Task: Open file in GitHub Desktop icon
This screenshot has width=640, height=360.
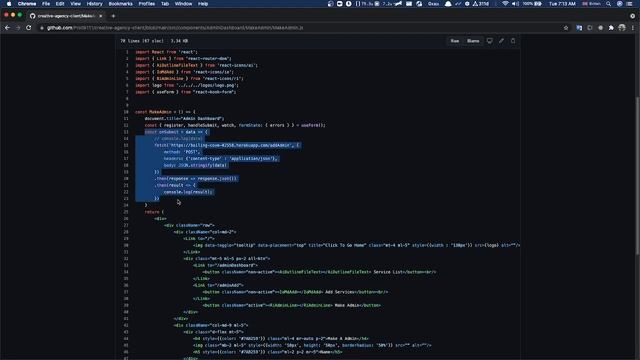Action: 489,41
